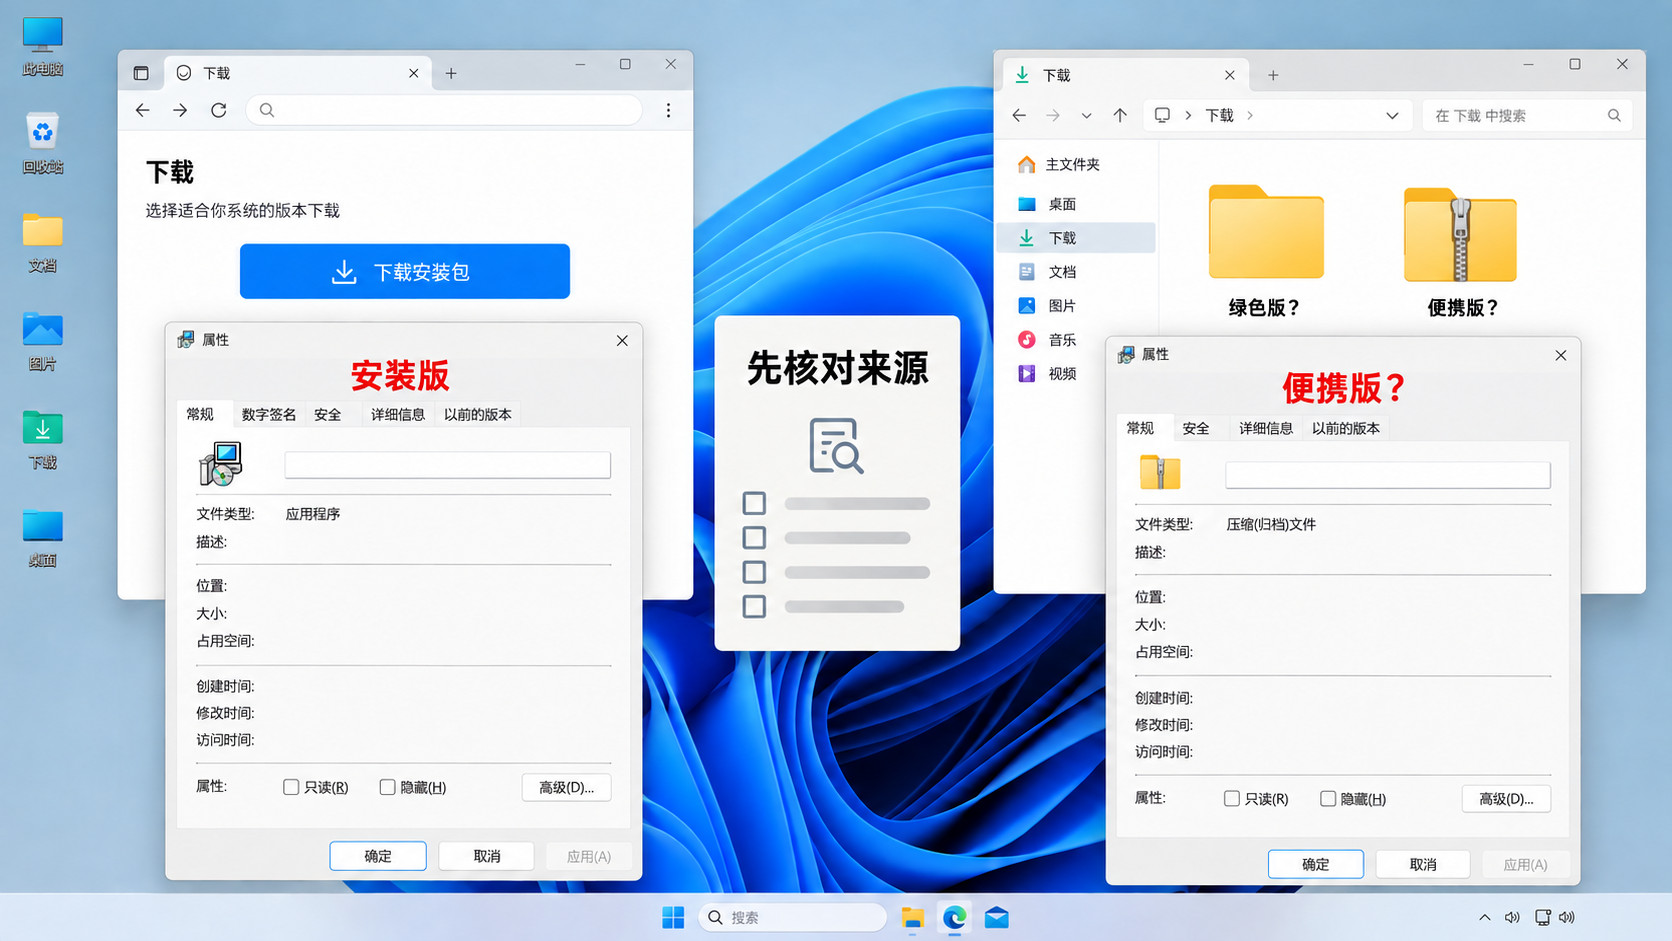The image size is (1672, 941).
Task: Open the 图片 desktop icon
Action: 42,340
